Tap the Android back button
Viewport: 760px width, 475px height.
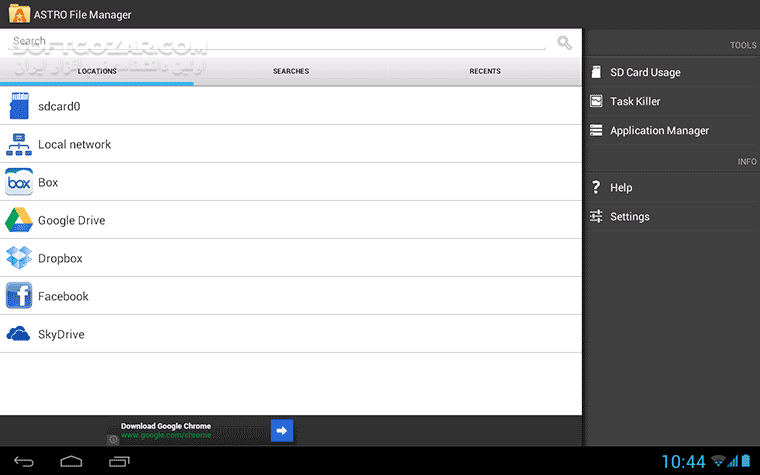(23, 461)
